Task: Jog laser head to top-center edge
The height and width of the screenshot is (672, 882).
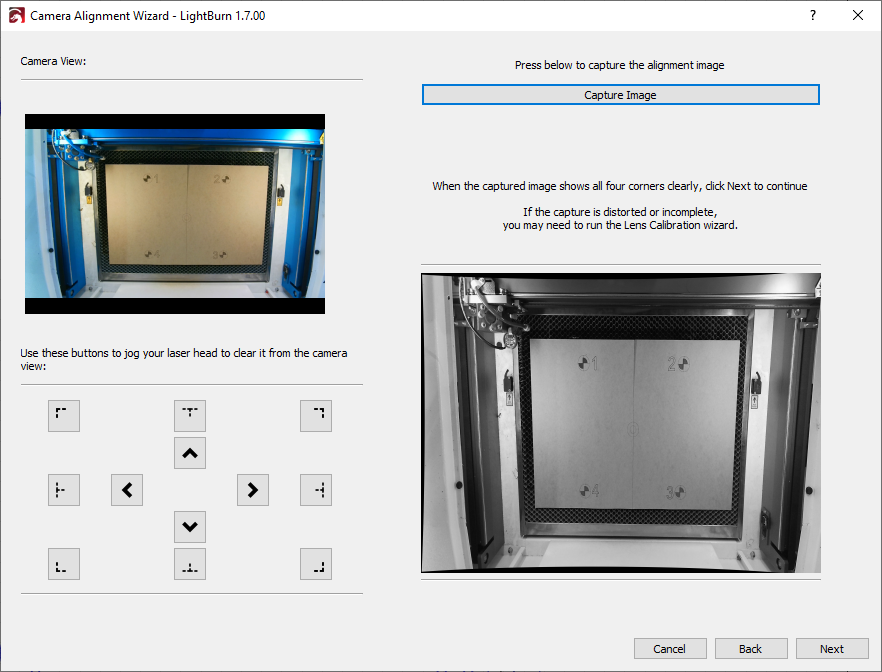Action: coord(190,415)
